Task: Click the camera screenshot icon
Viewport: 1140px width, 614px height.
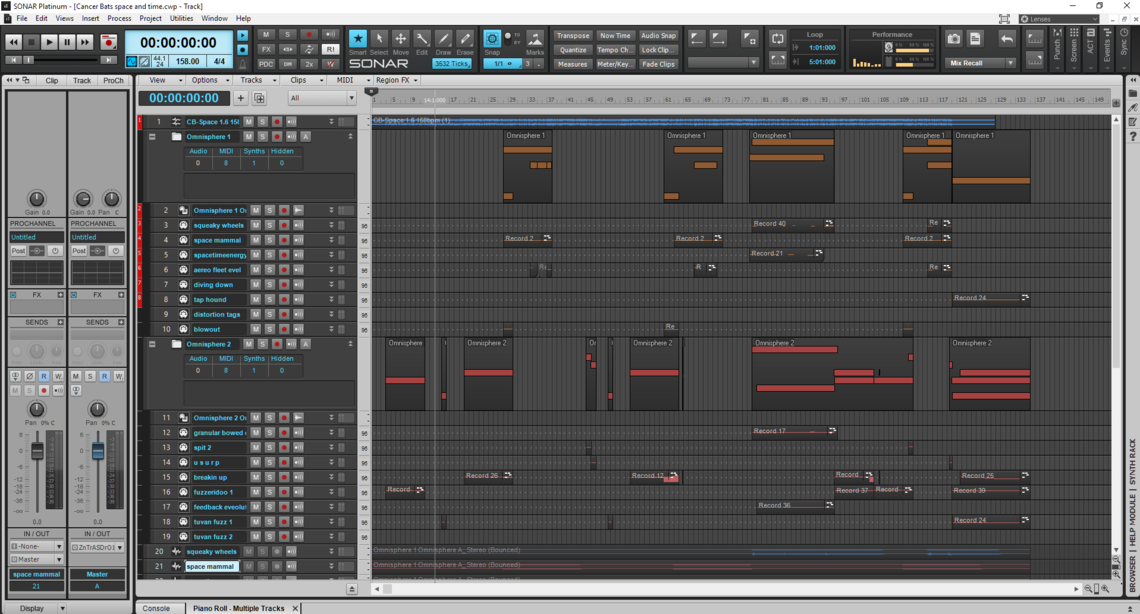Action: point(954,39)
